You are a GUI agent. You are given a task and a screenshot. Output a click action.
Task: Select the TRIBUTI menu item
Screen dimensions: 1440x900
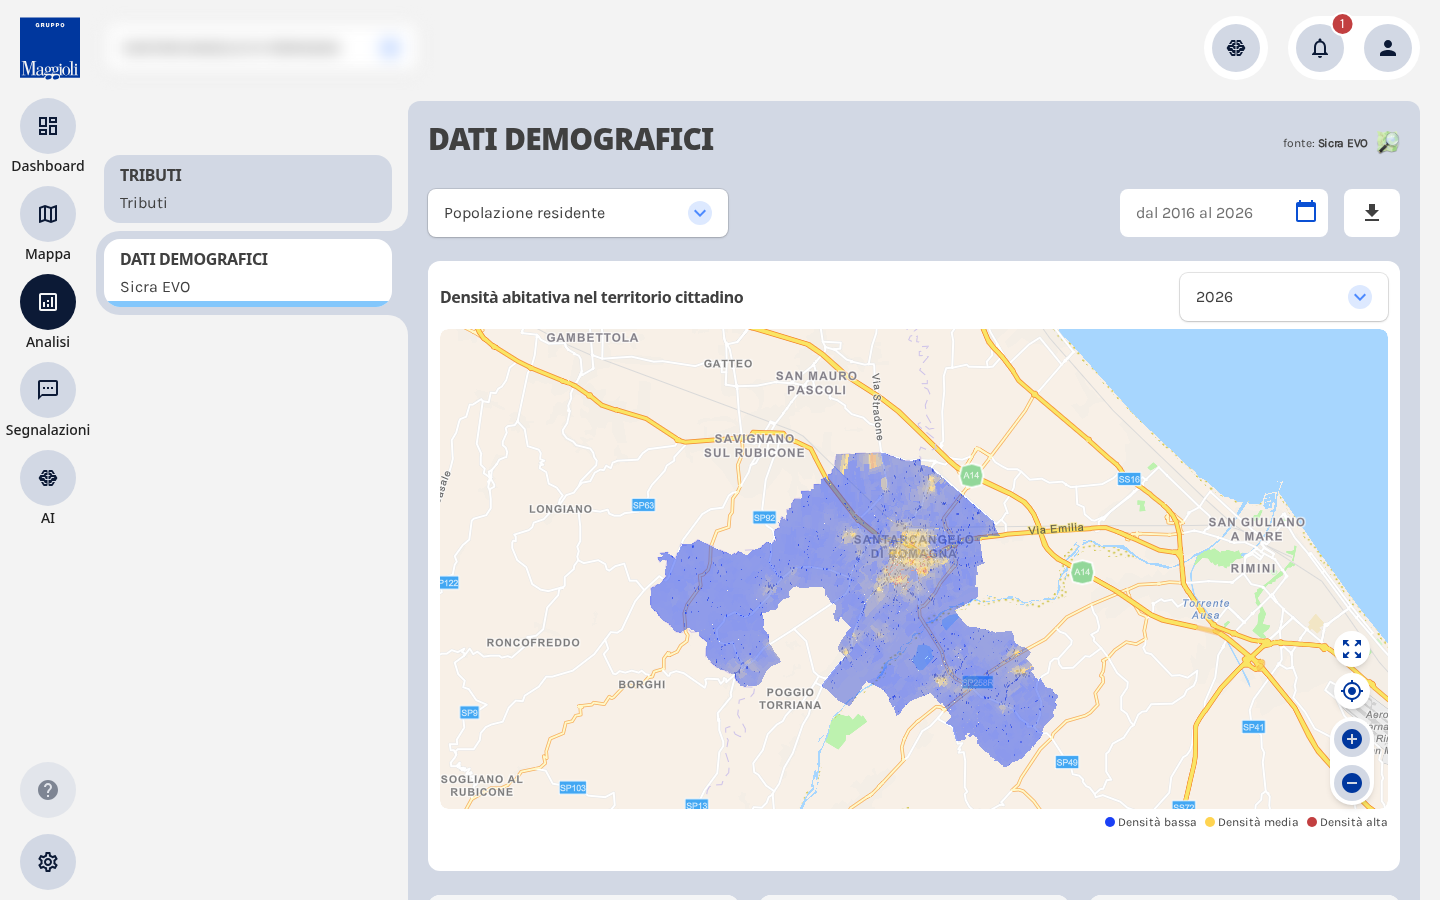click(248, 189)
